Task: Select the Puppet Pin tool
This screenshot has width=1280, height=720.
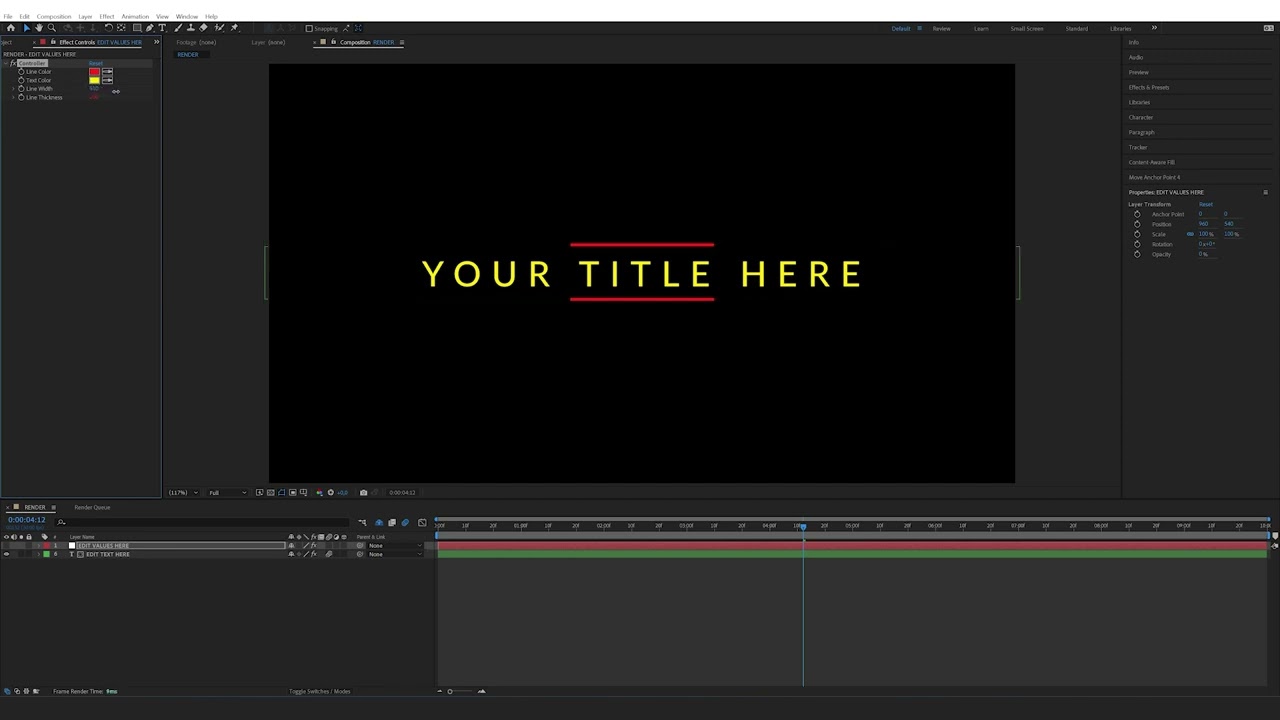Action: [234, 28]
